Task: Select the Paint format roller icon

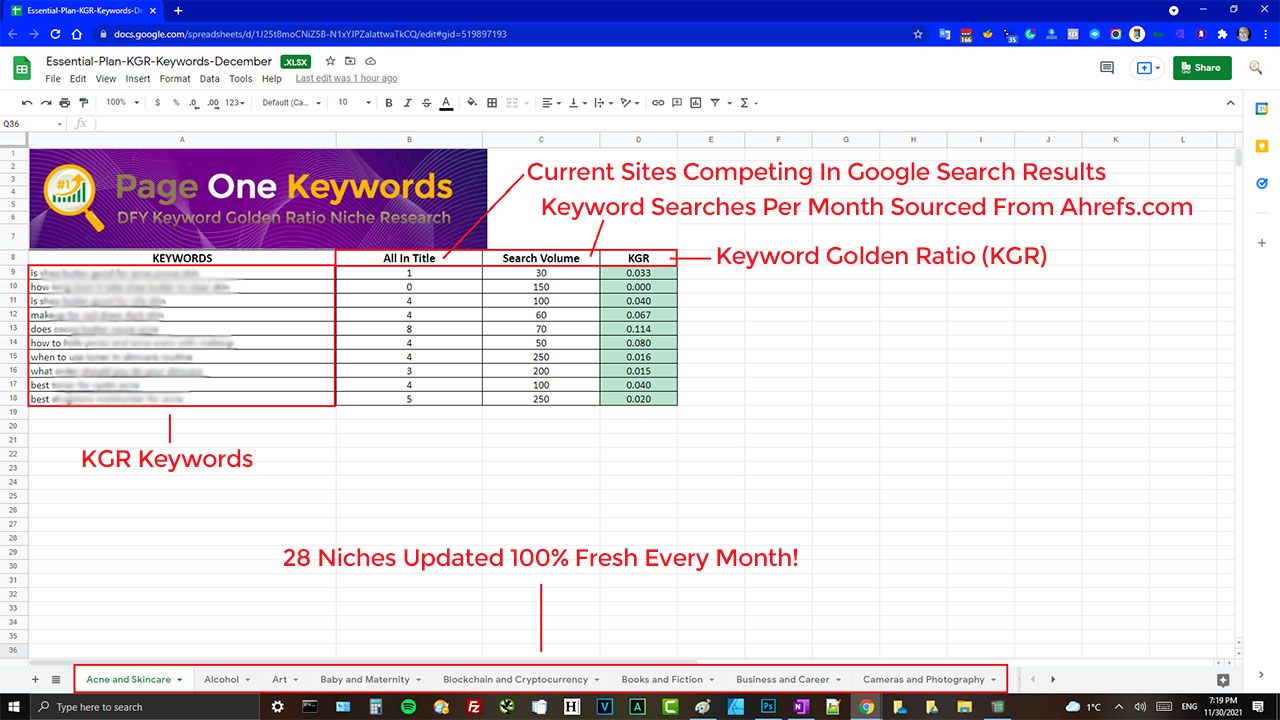Action: 83,103
